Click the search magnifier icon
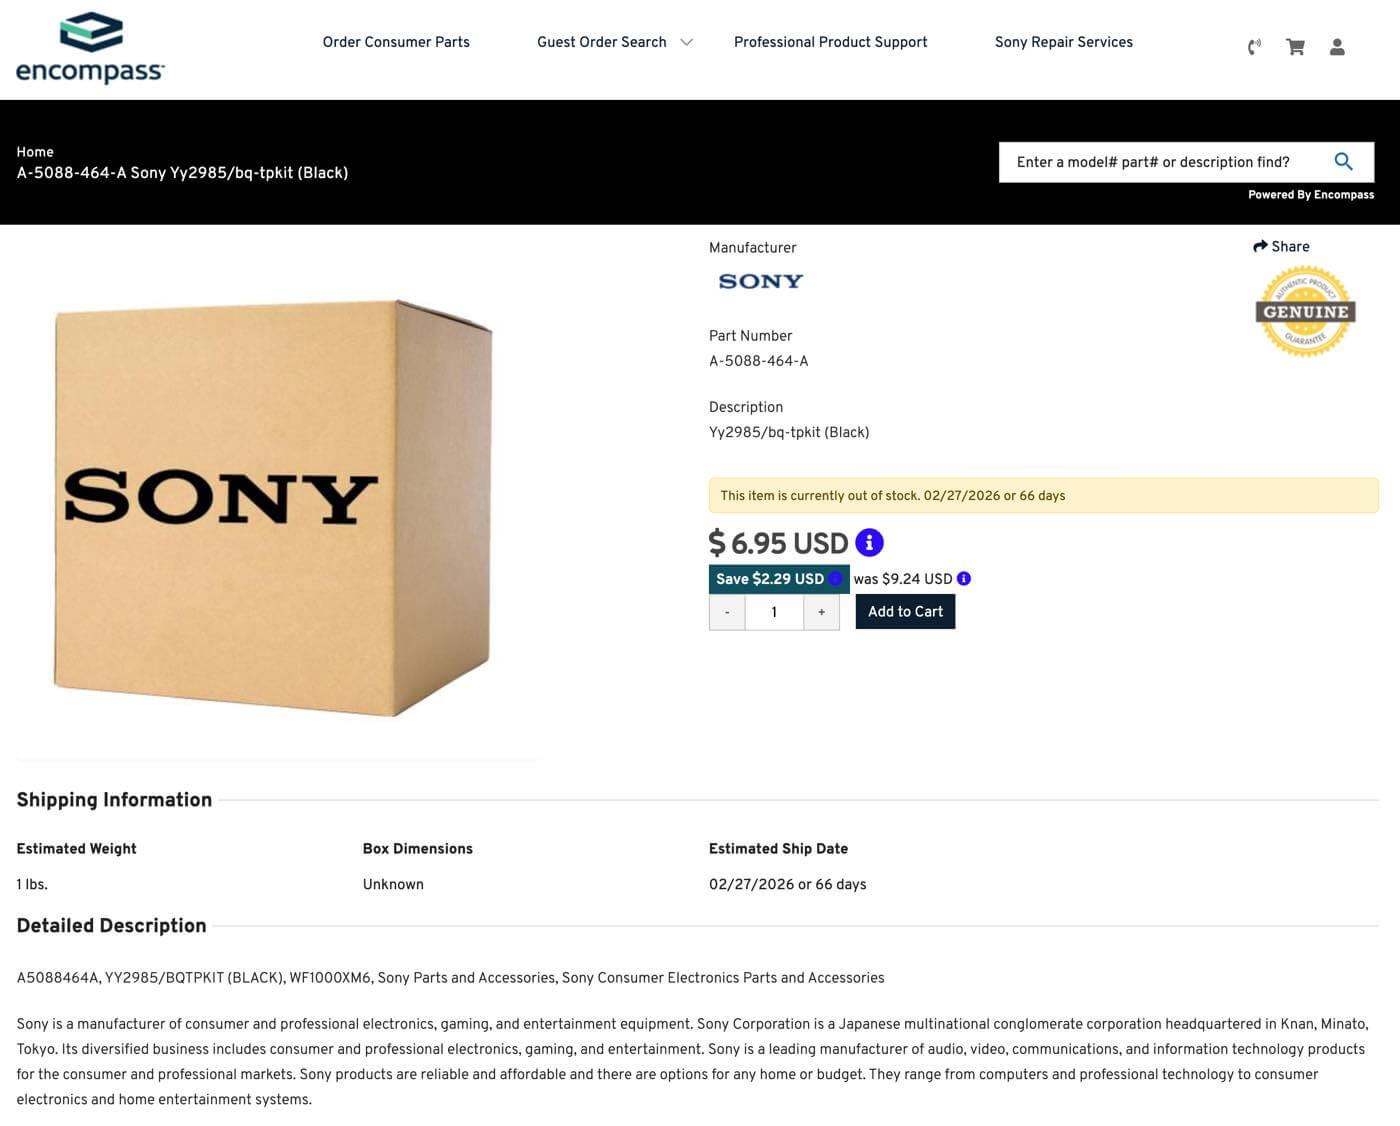This screenshot has height=1126, width=1400. pyautogui.click(x=1343, y=162)
